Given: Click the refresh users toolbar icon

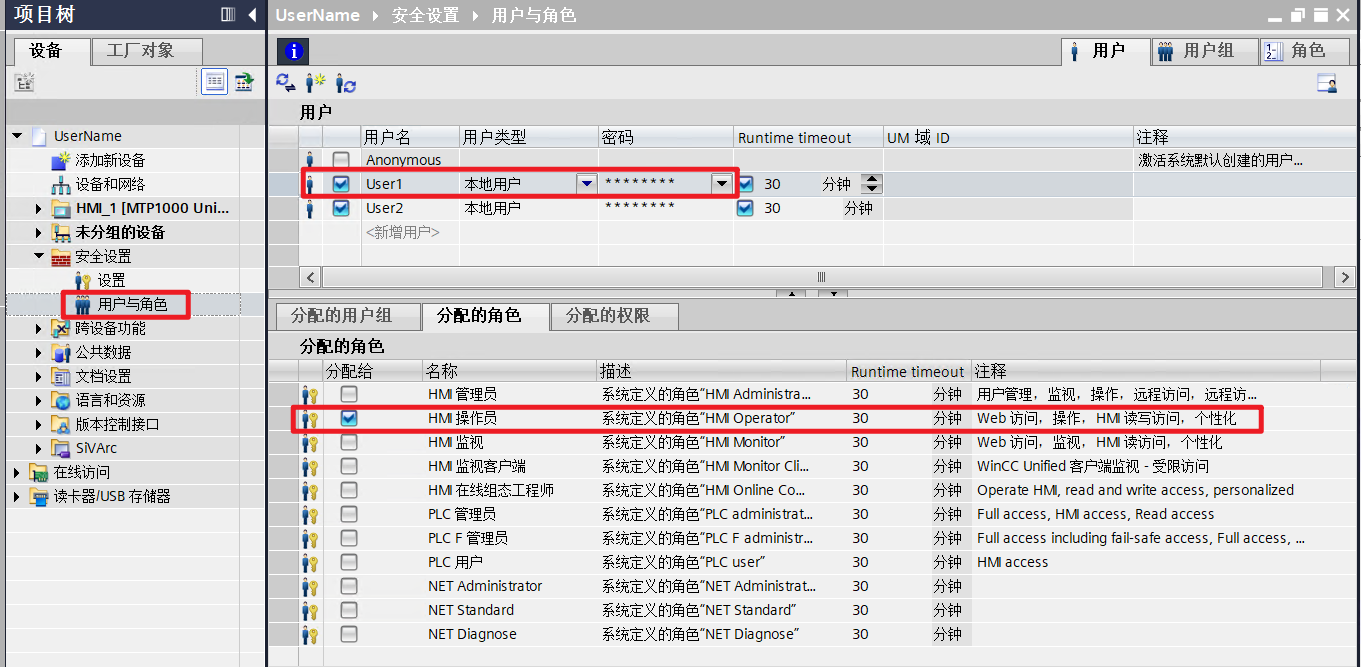Looking at the screenshot, I should (x=286, y=83).
